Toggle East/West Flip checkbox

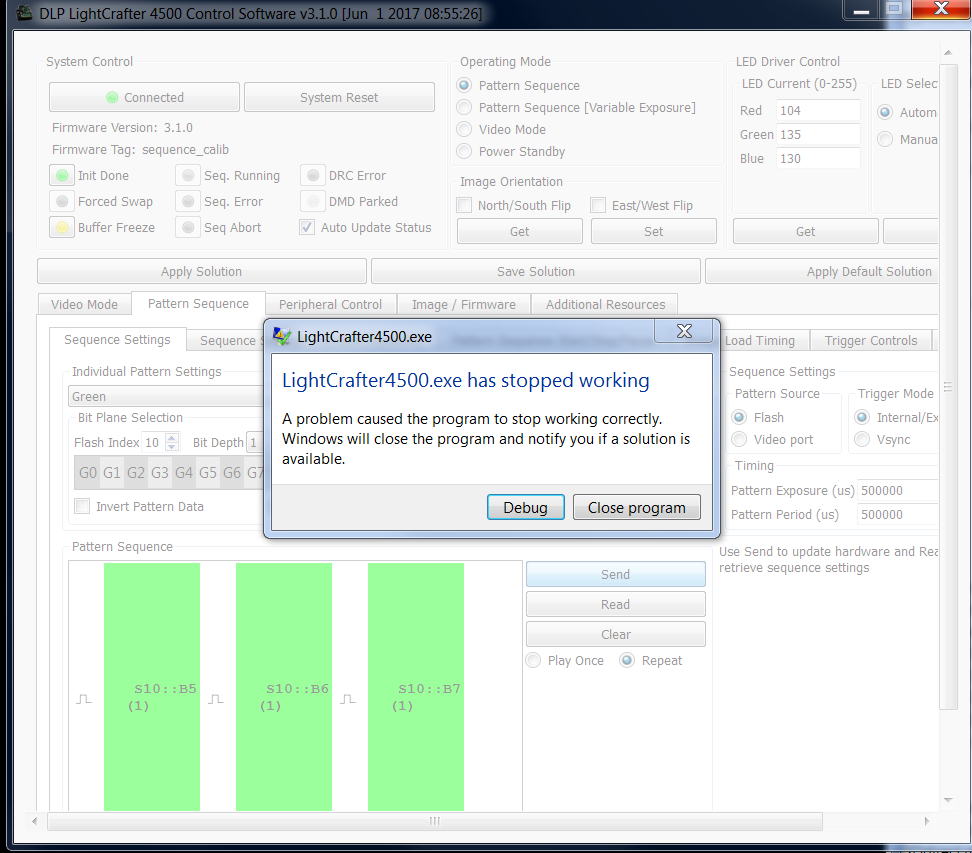click(x=598, y=205)
